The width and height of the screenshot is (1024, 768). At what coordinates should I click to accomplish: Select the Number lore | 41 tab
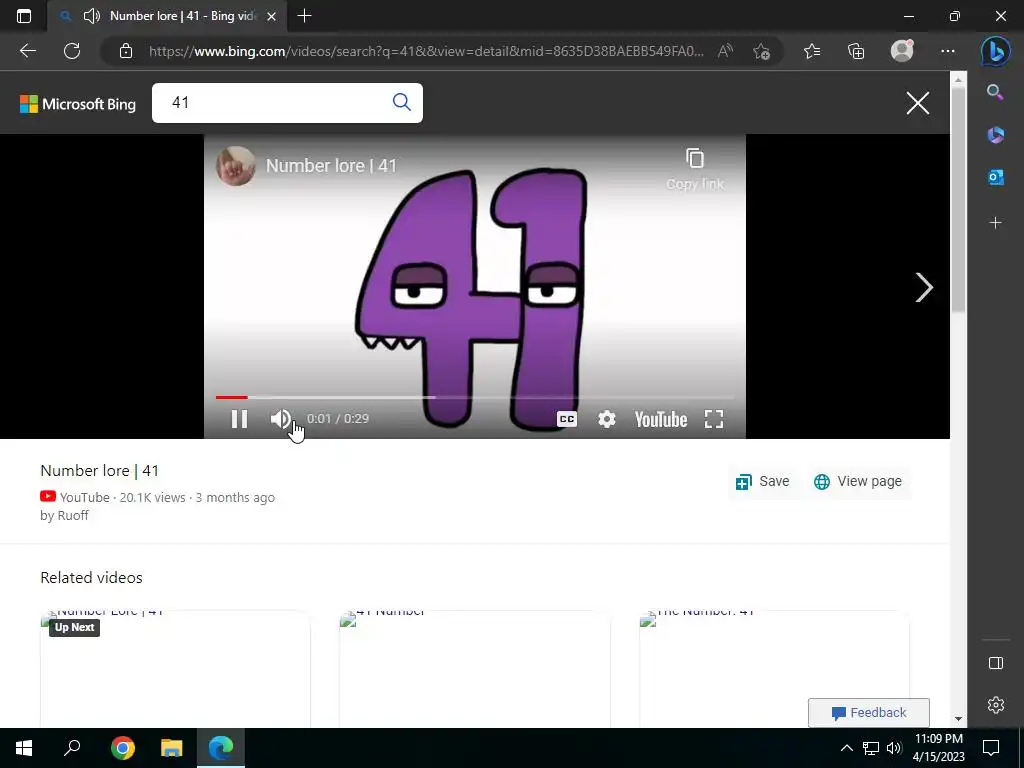tap(168, 16)
